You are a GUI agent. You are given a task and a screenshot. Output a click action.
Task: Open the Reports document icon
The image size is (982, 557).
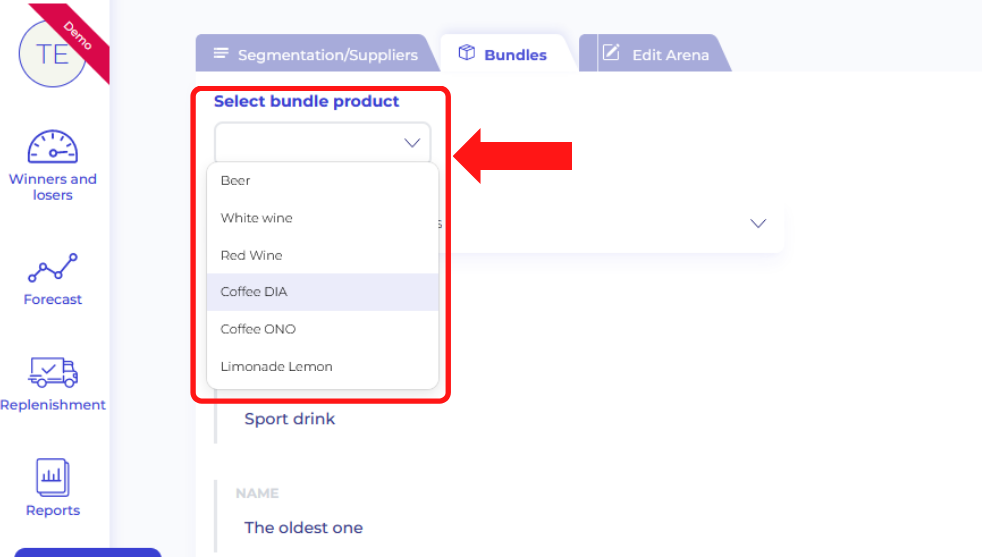[x=53, y=478]
